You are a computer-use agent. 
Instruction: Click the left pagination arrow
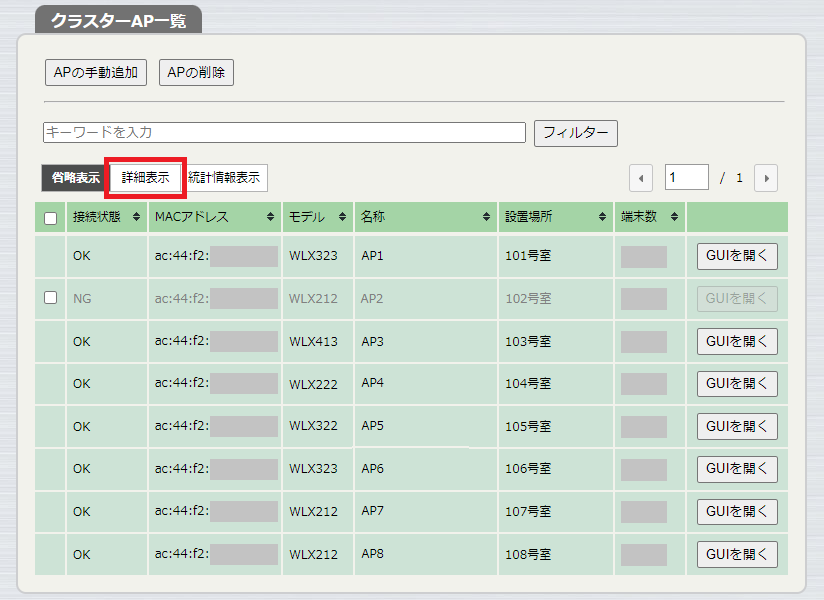(x=640, y=177)
